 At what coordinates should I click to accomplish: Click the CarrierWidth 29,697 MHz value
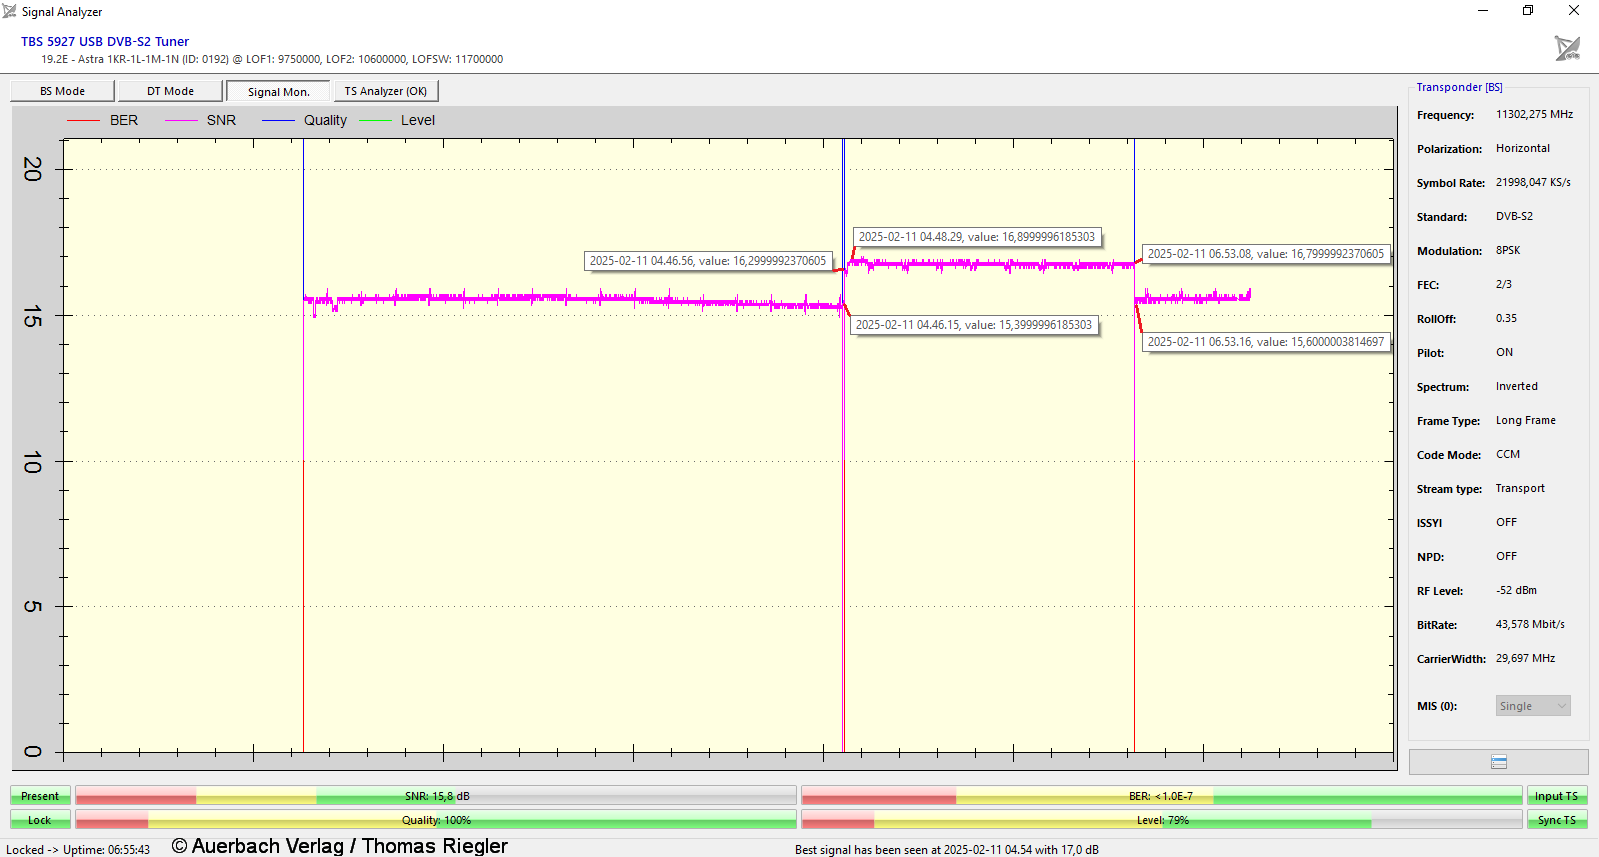click(x=1525, y=658)
